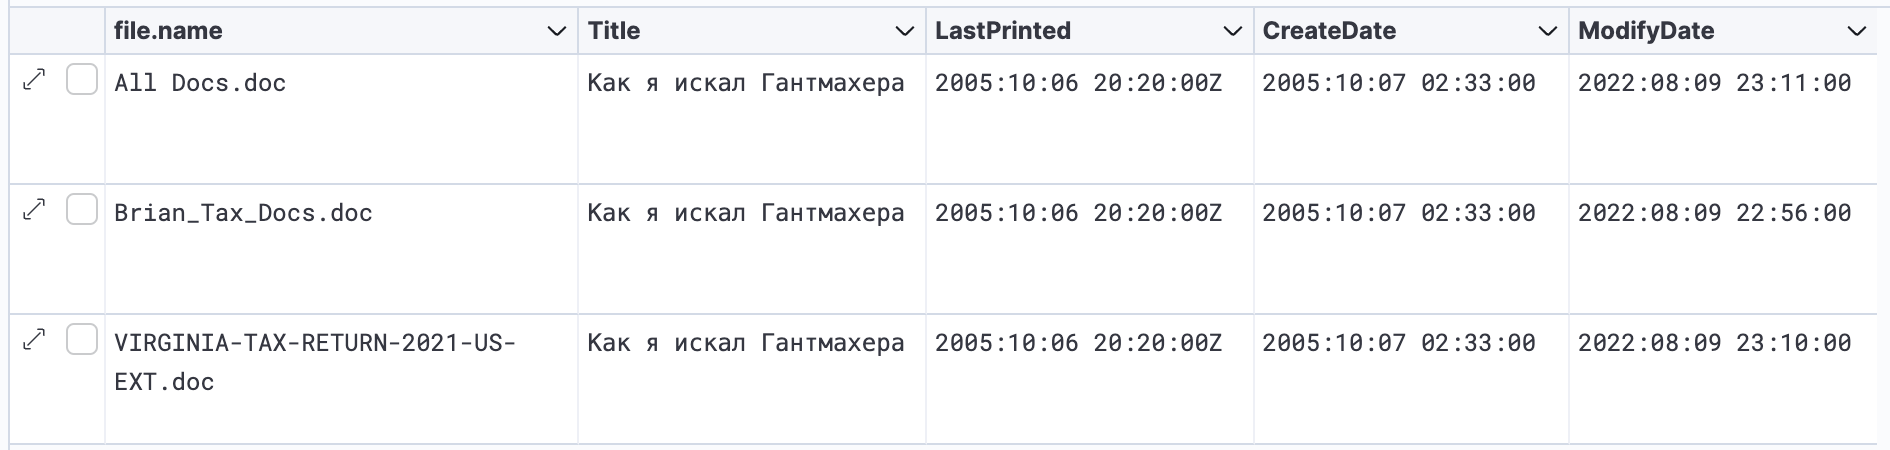Open the LastPrinted column dropdown chevron

1233,32
